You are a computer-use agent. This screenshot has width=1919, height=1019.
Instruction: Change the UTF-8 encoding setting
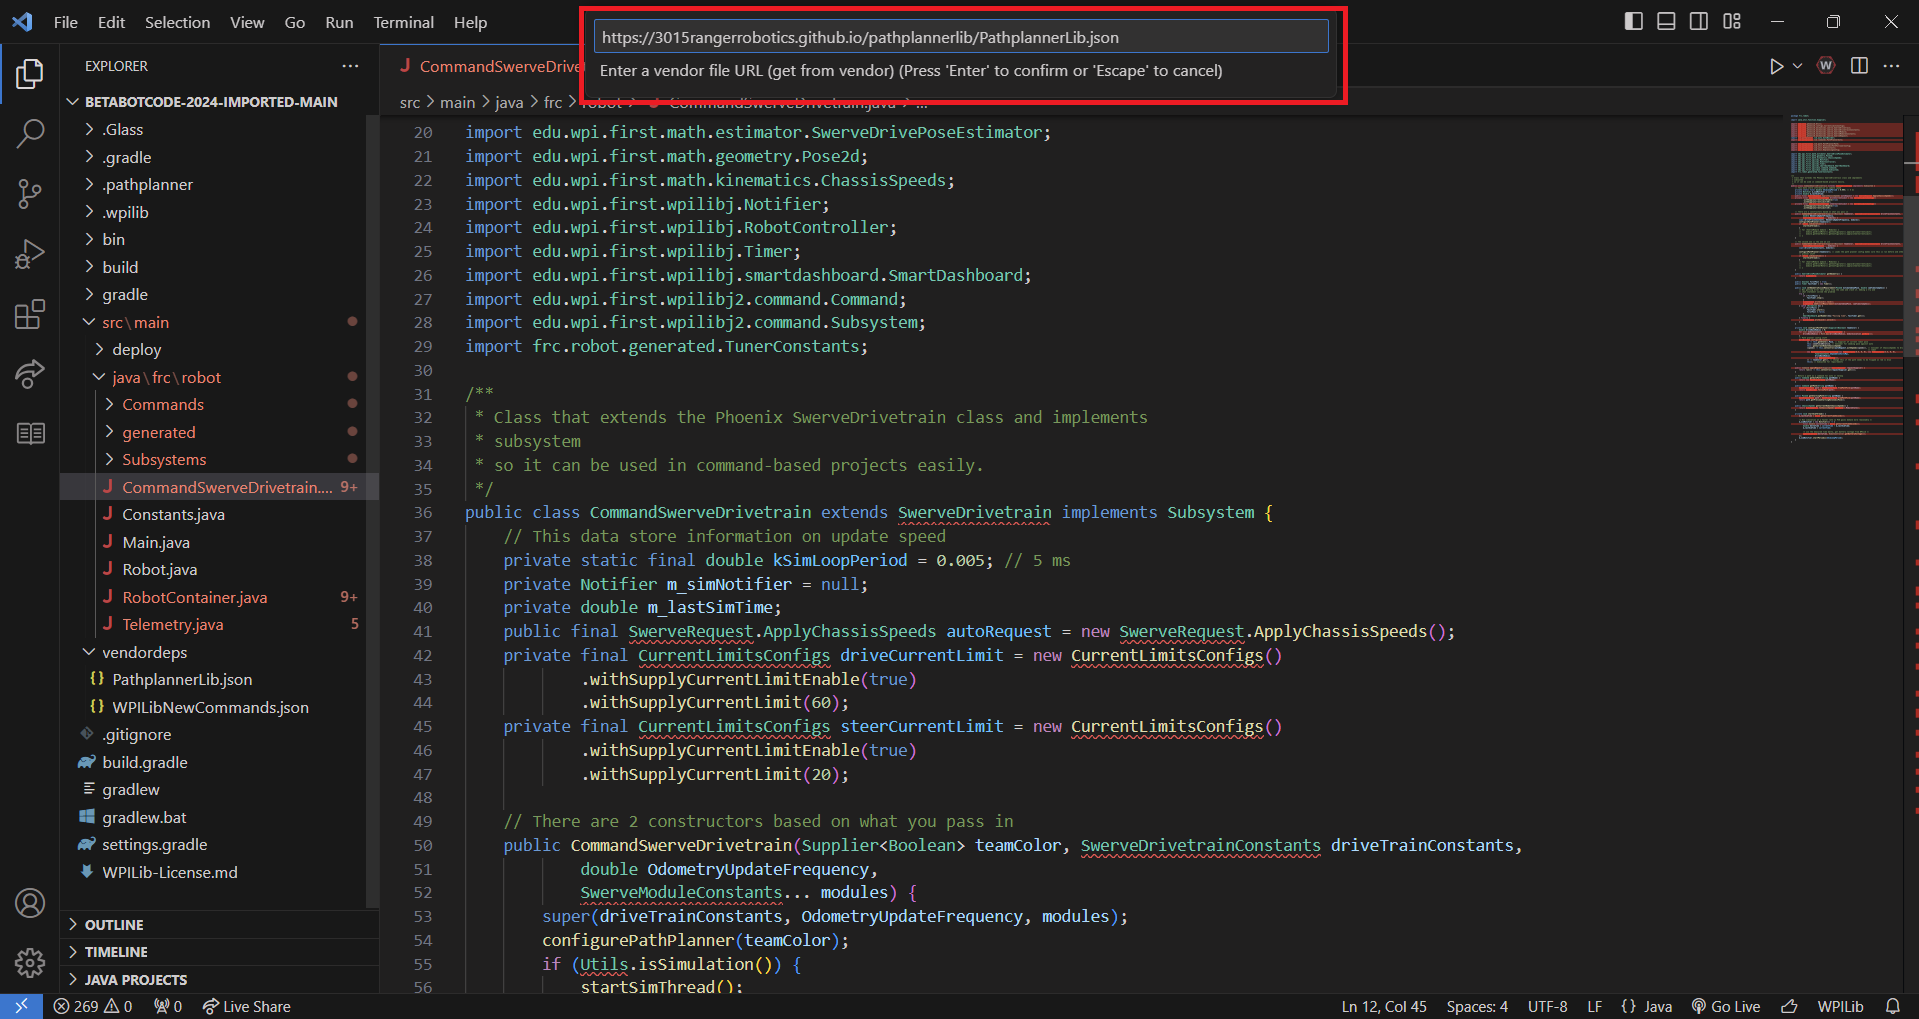click(x=1547, y=1006)
